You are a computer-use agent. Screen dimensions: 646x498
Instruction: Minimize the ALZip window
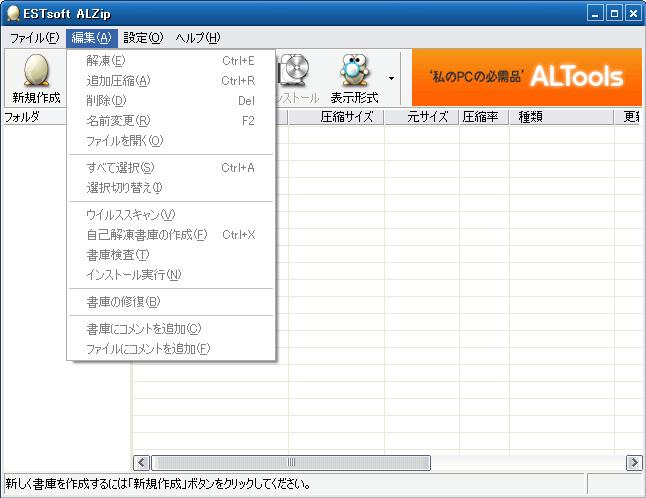pyautogui.click(x=595, y=14)
